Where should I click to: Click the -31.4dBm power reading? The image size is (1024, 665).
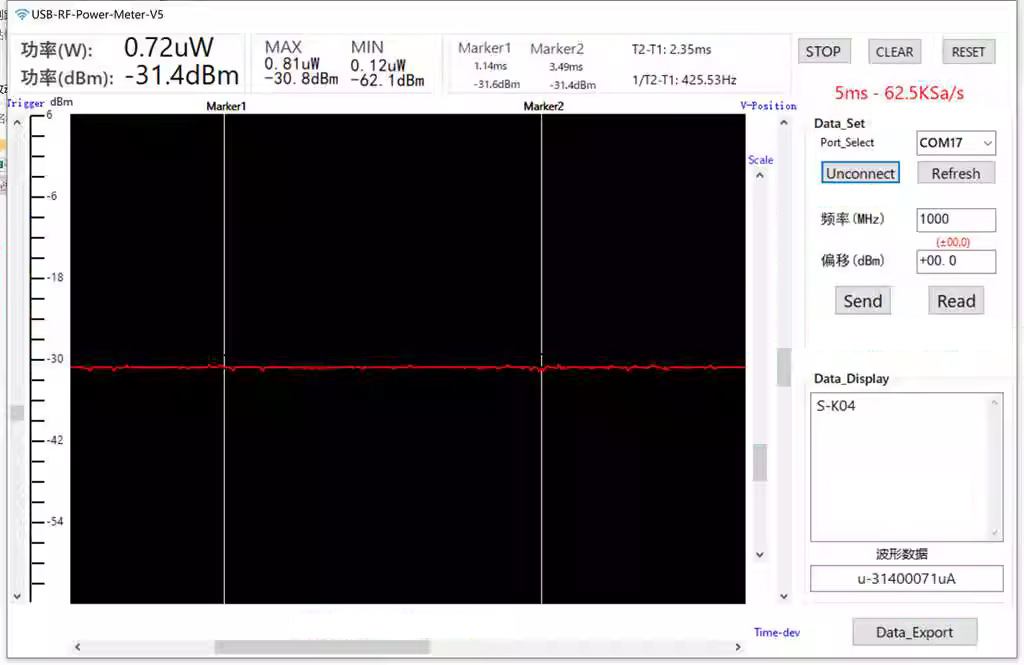pos(182,76)
